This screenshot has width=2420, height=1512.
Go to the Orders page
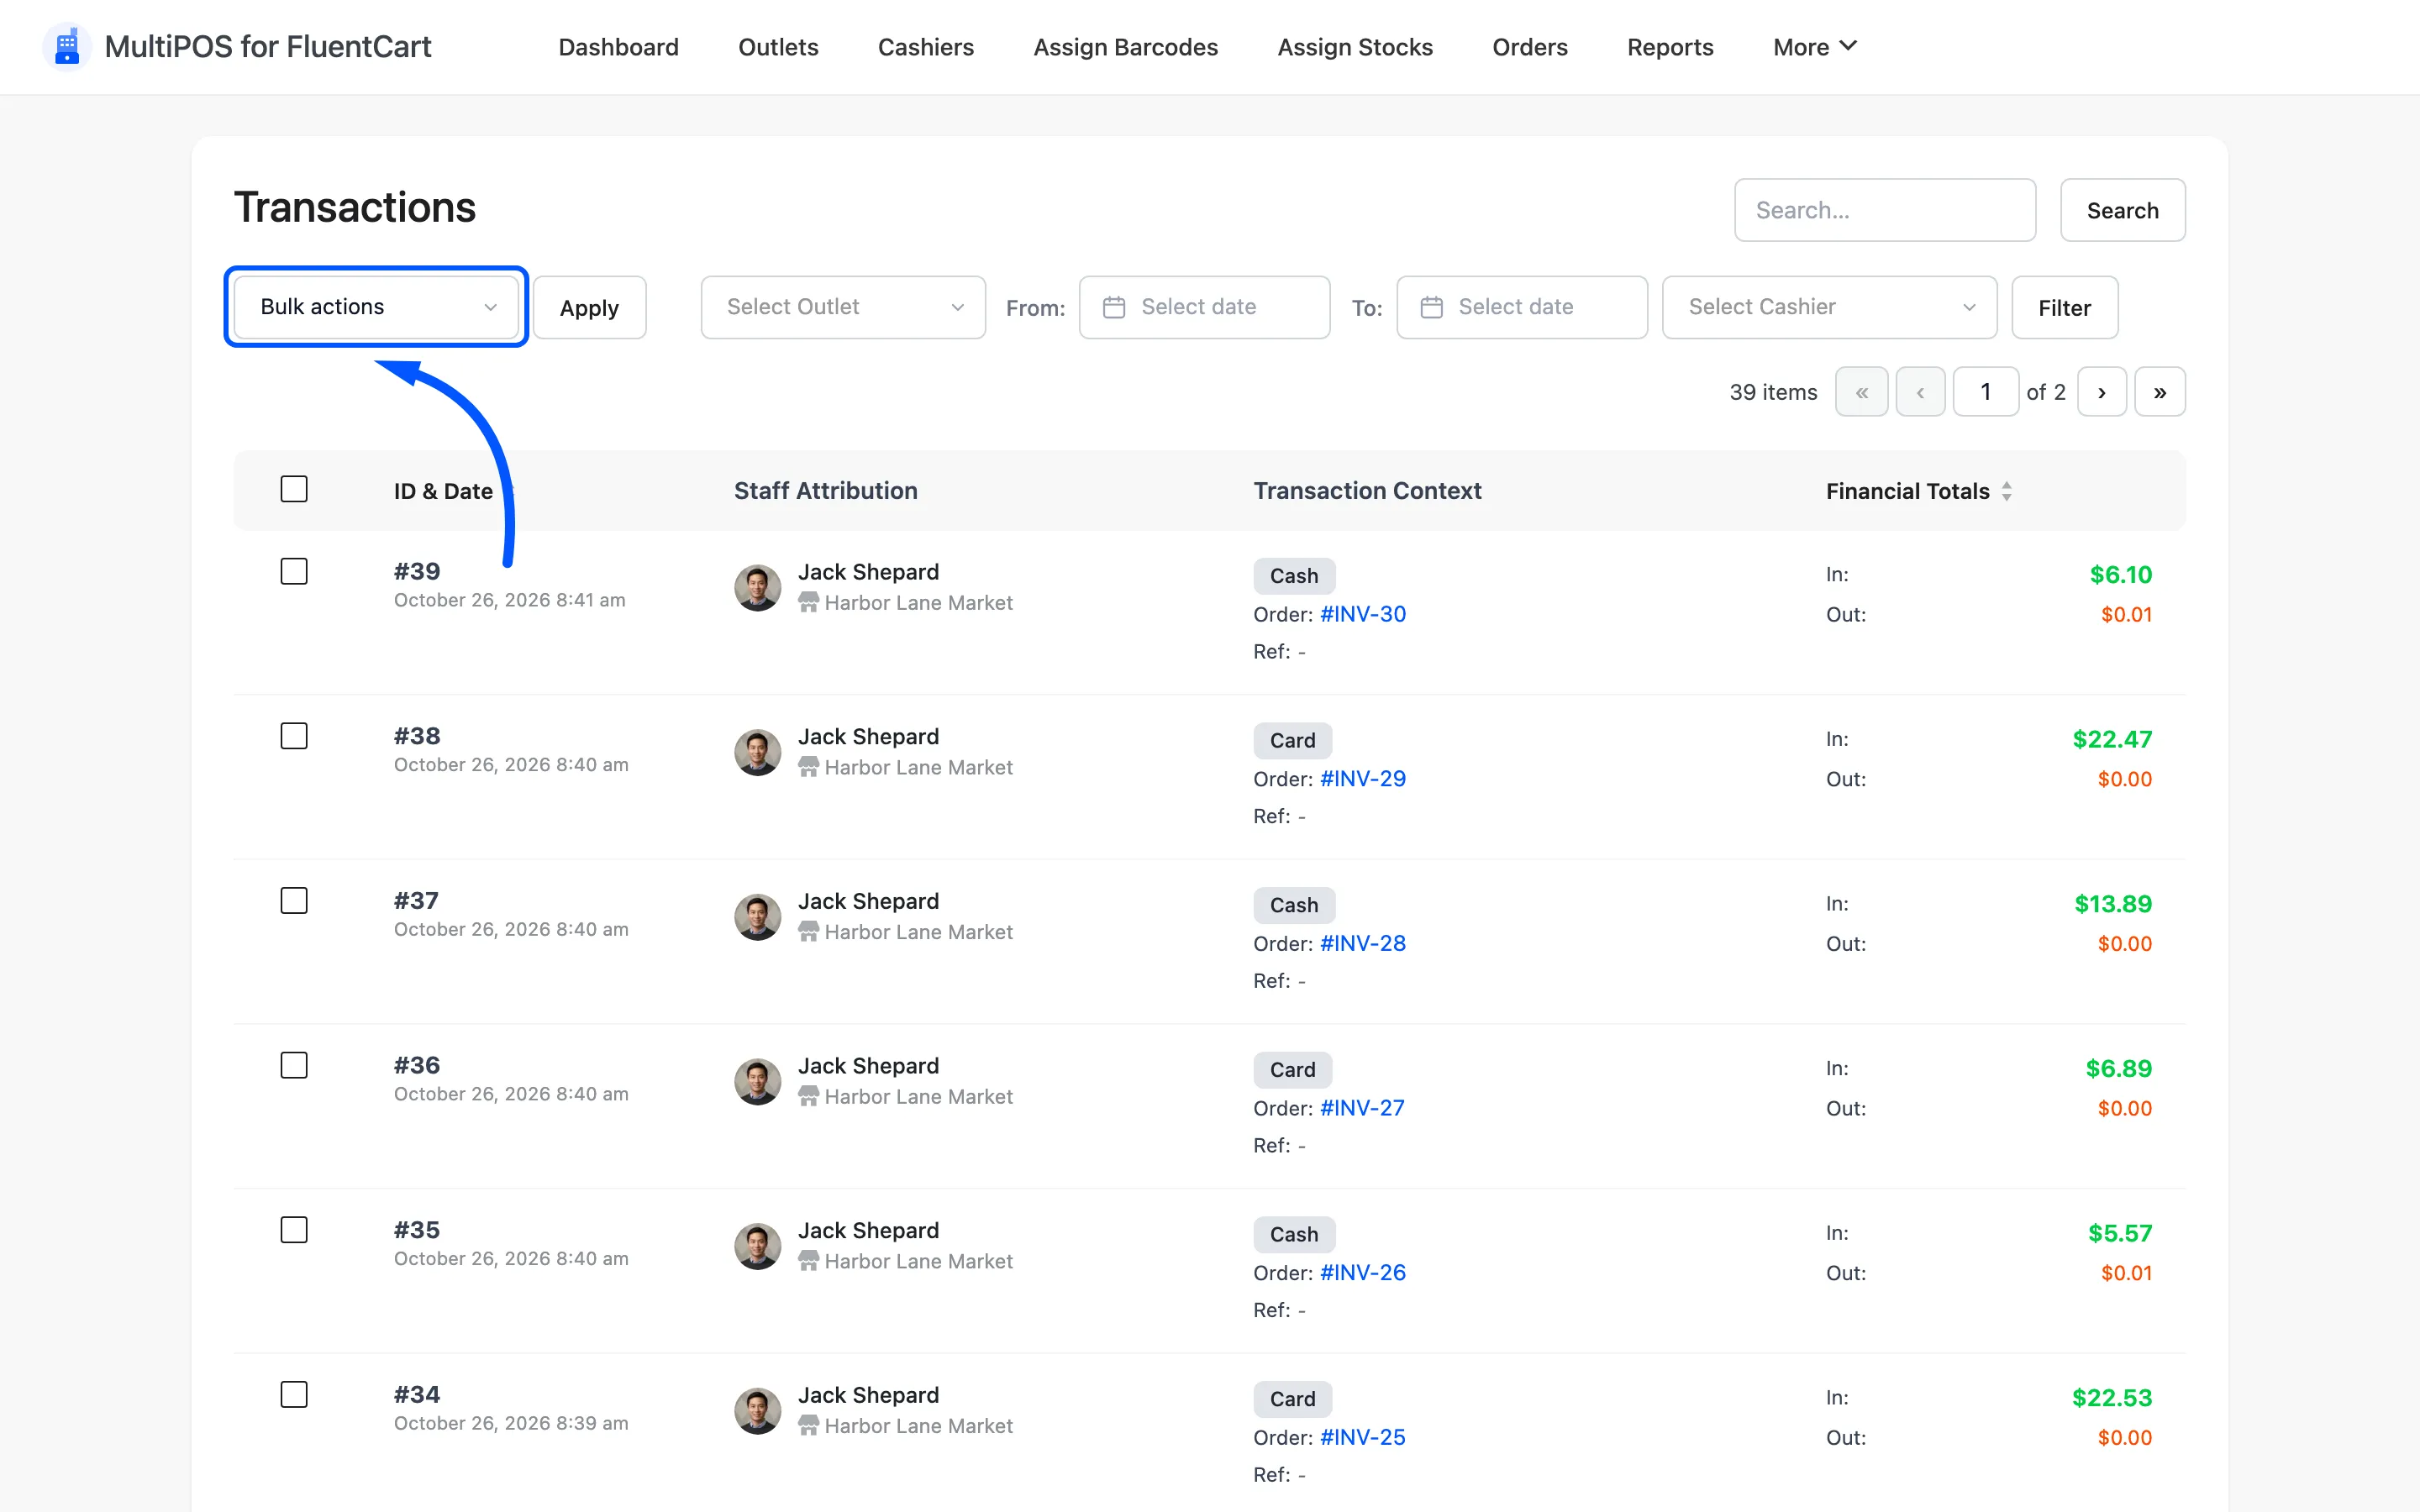pos(1529,47)
